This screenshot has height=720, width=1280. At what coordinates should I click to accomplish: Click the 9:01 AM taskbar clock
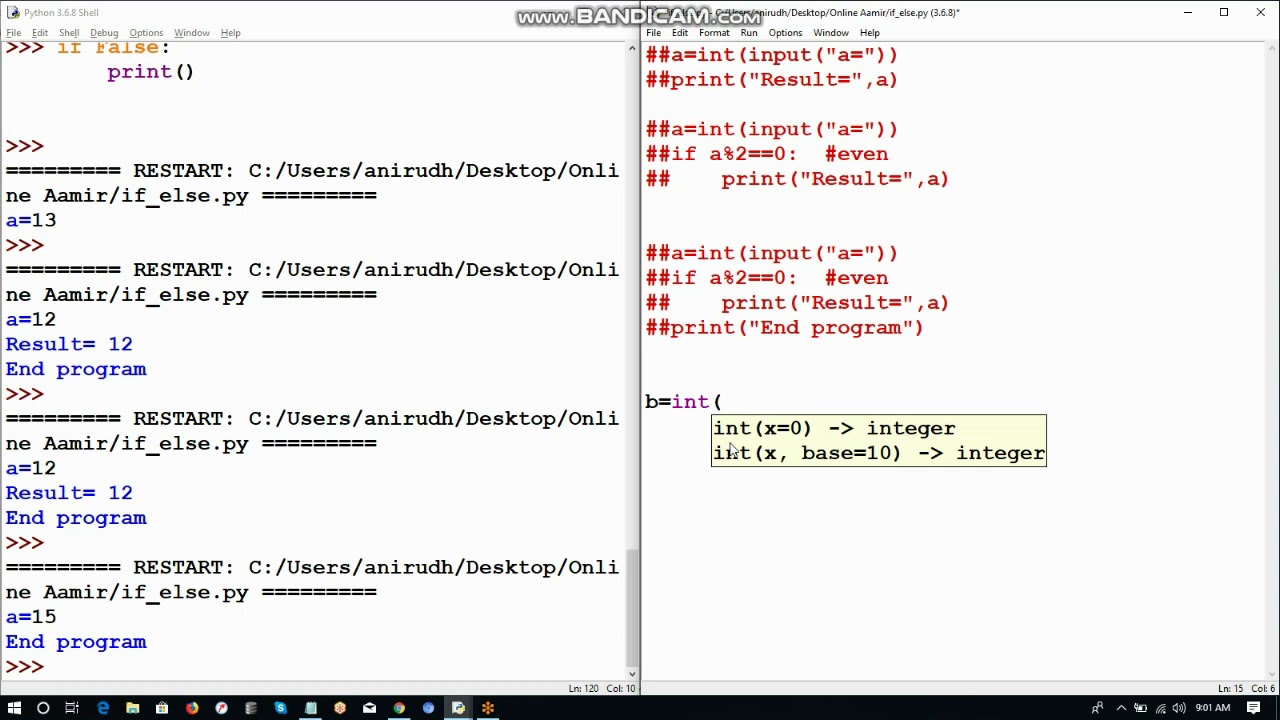coord(1212,708)
